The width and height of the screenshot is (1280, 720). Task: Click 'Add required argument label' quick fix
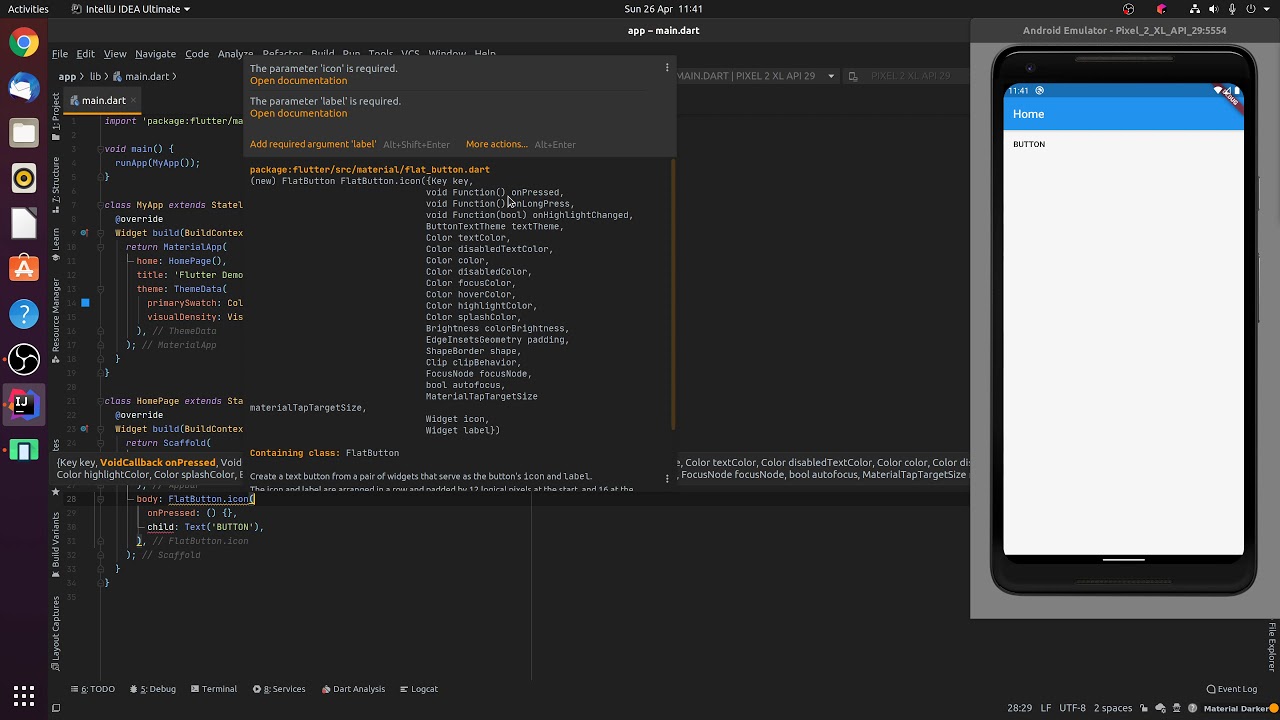313,144
